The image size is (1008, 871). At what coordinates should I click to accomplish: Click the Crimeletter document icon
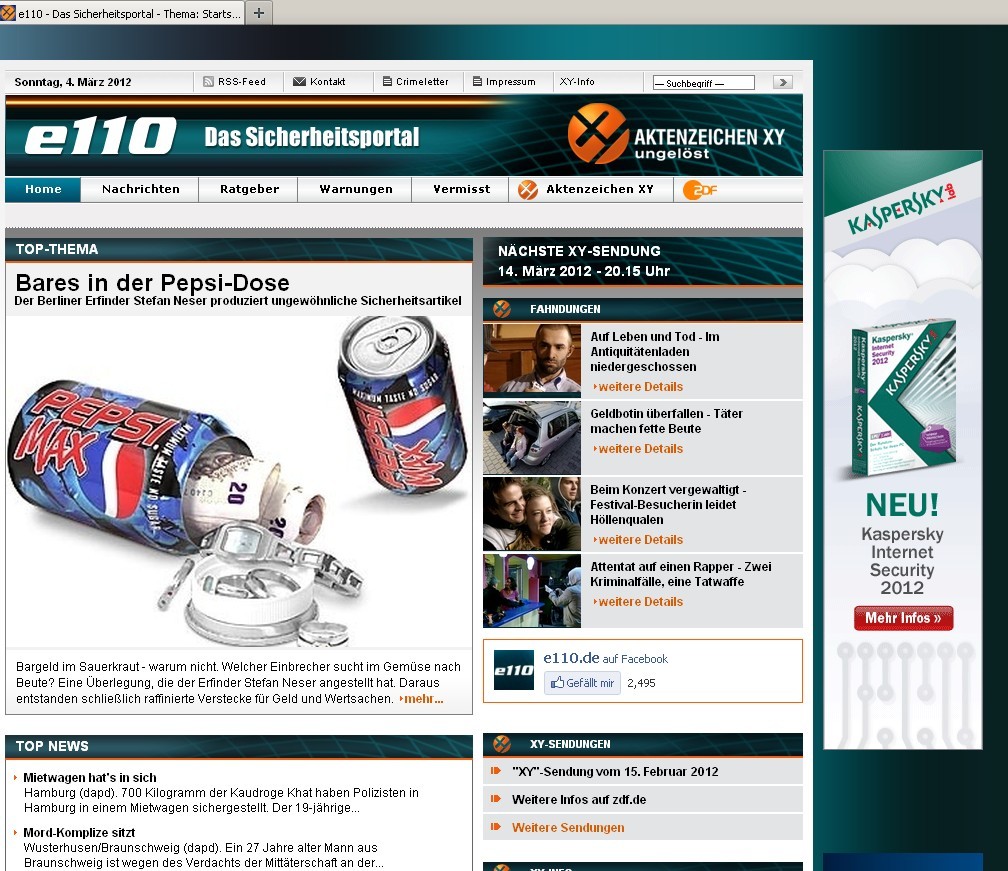coord(386,82)
